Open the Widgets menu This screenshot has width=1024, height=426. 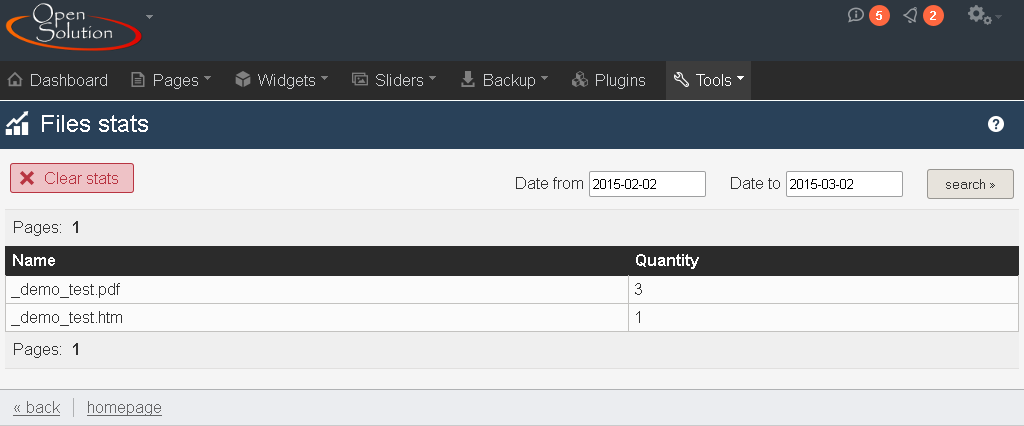tap(281, 80)
